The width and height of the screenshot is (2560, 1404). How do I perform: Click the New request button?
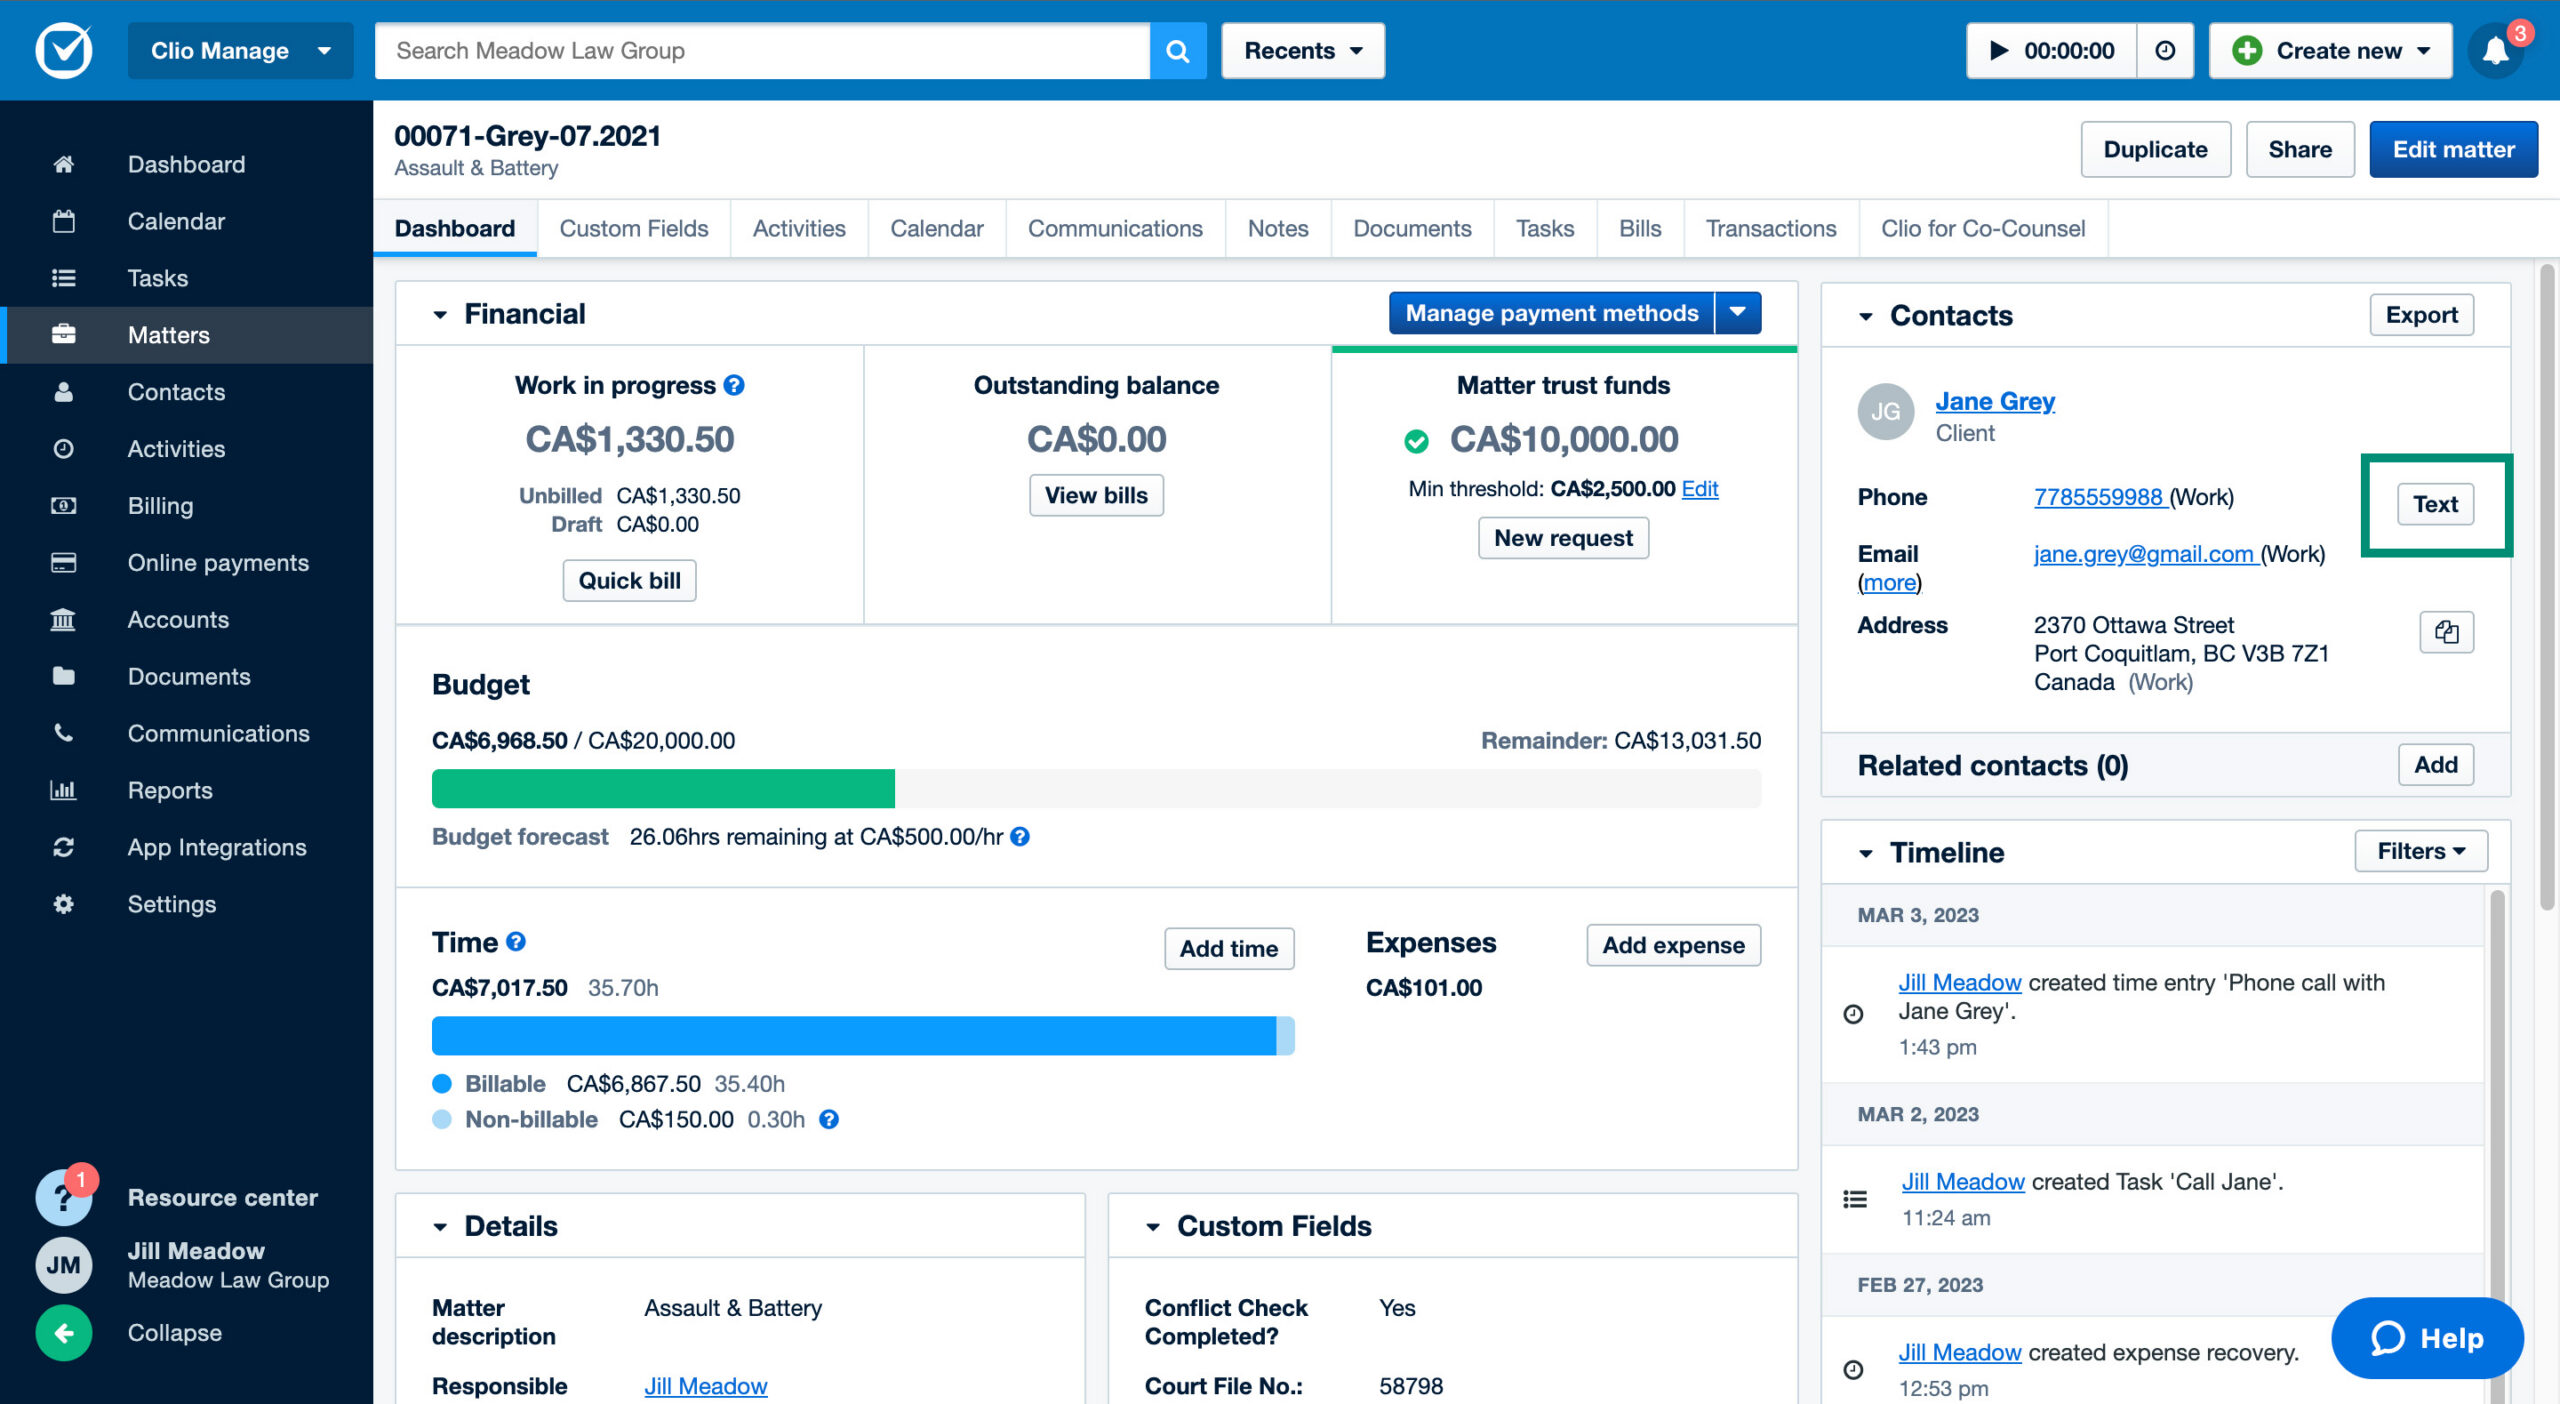click(1563, 538)
